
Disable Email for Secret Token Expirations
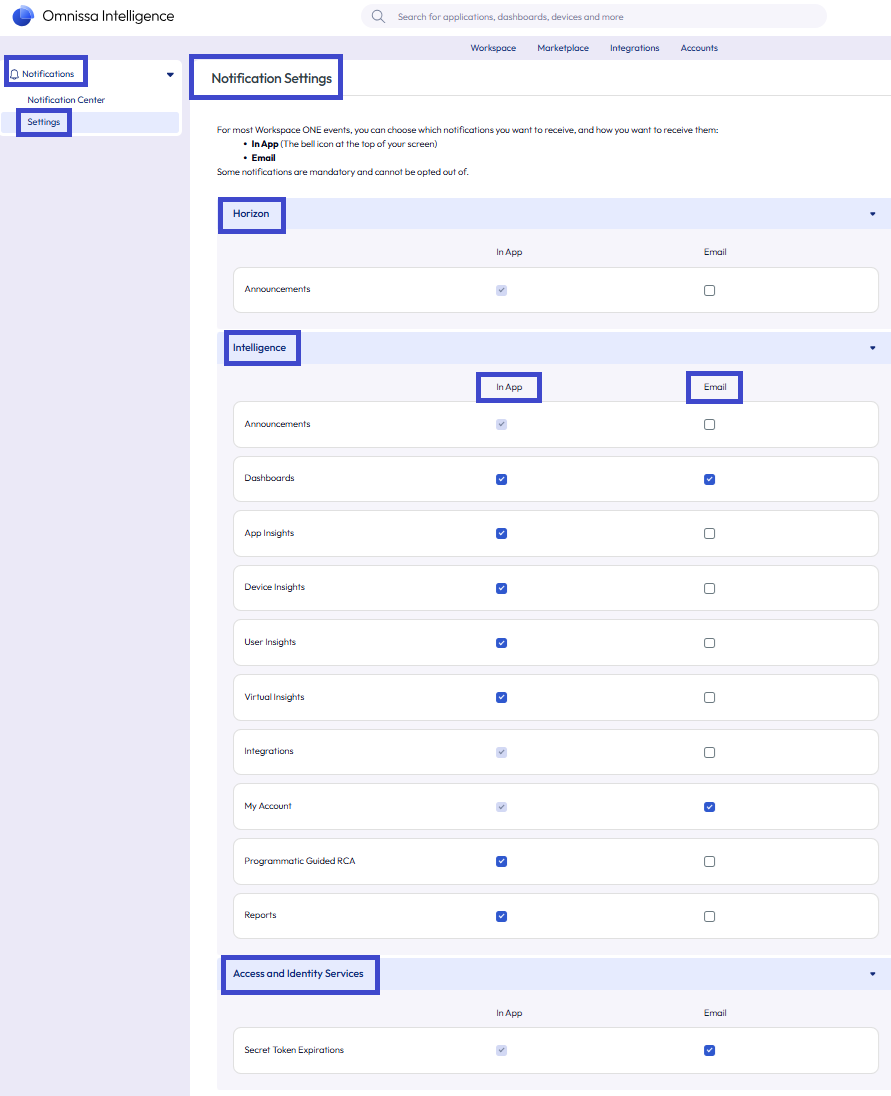709,1051
